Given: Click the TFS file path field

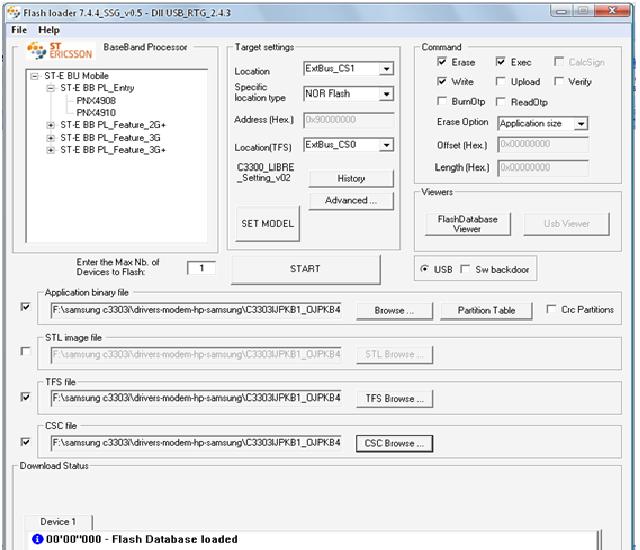Looking at the screenshot, I should pos(196,398).
